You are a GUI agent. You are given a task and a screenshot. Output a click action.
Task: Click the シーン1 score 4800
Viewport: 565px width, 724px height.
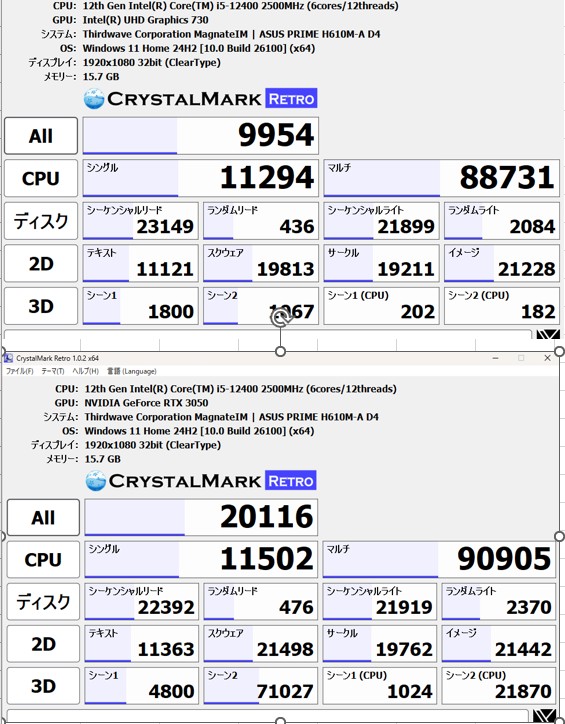click(x=142, y=686)
